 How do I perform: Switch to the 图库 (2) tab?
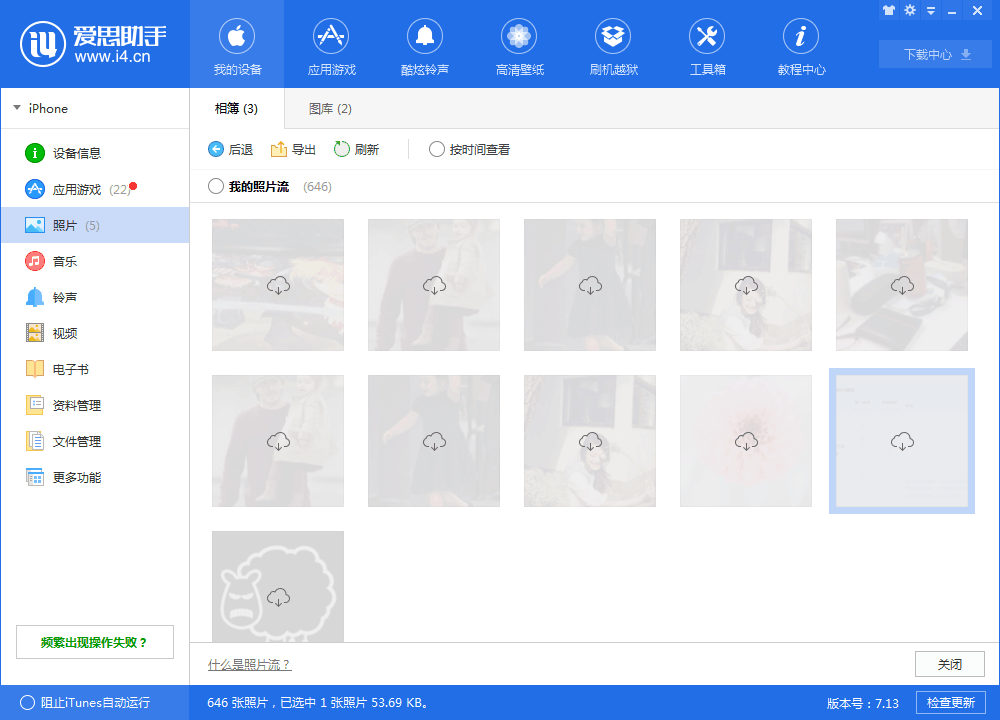330,108
